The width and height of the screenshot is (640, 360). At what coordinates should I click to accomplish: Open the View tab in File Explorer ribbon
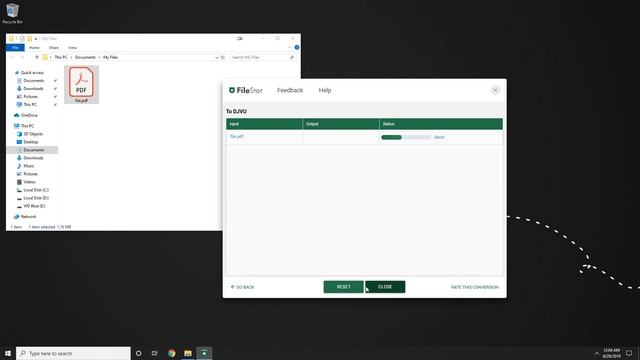tap(72, 48)
